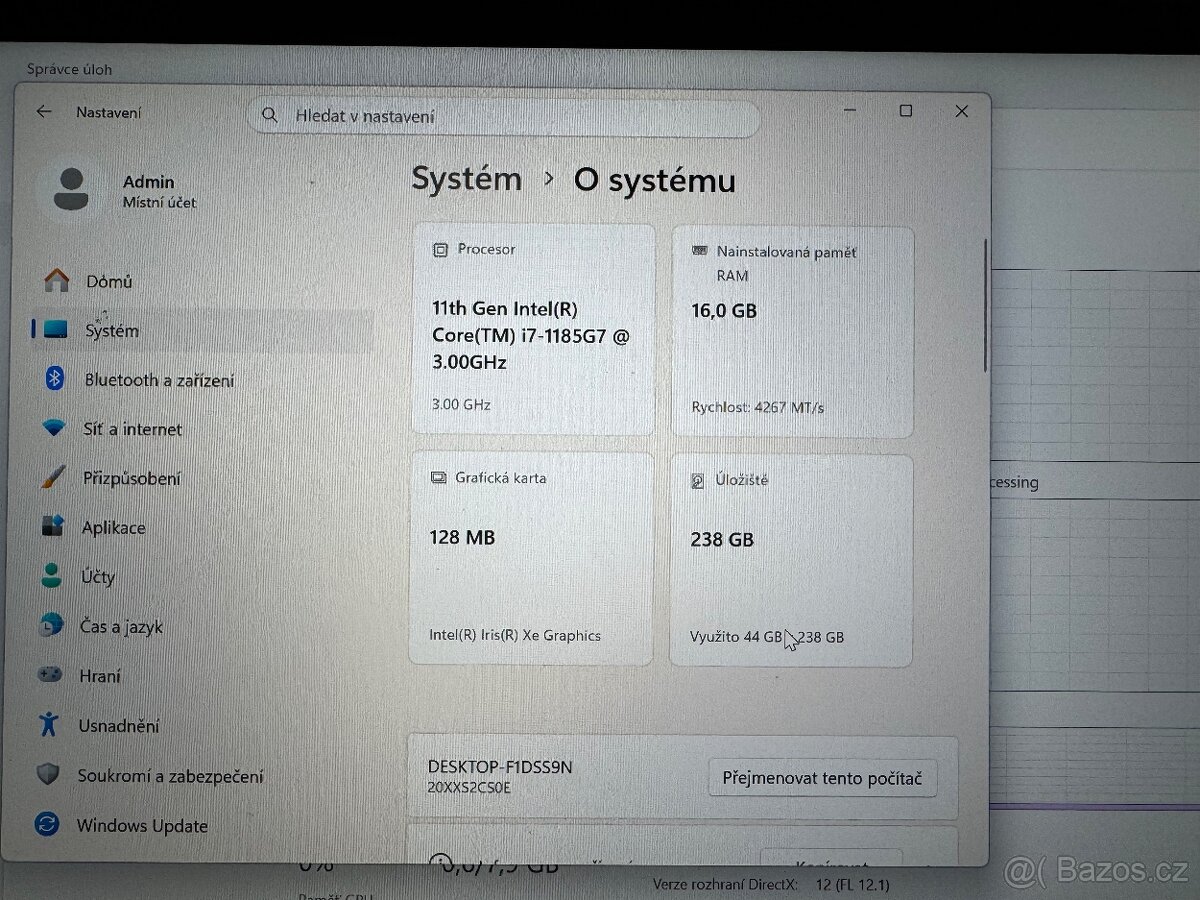Click the Usnadnění accessibility icon
Screen dimensions: 1200x900
coord(48,725)
